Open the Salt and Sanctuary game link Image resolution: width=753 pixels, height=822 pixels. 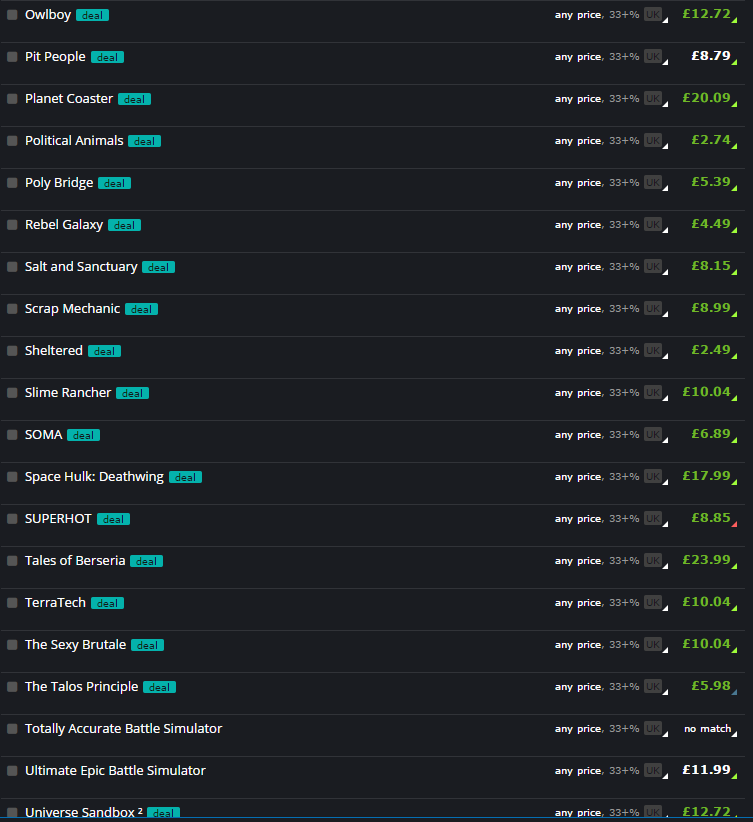pos(81,267)
